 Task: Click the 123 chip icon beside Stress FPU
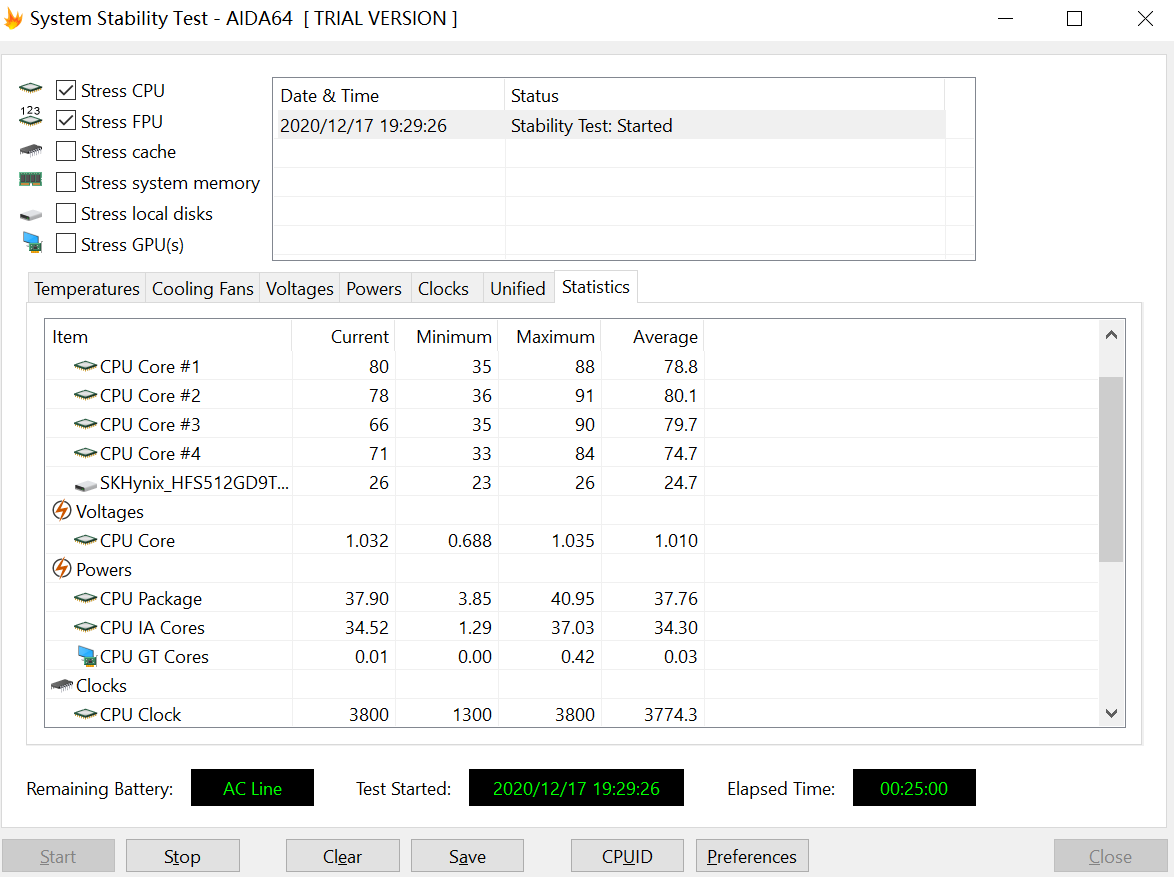click(31, 116)
